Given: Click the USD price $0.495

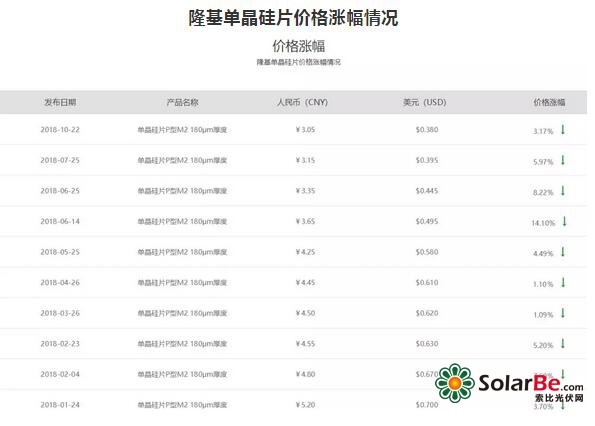Looking at the screenshot, I should (x=427, y=221).
